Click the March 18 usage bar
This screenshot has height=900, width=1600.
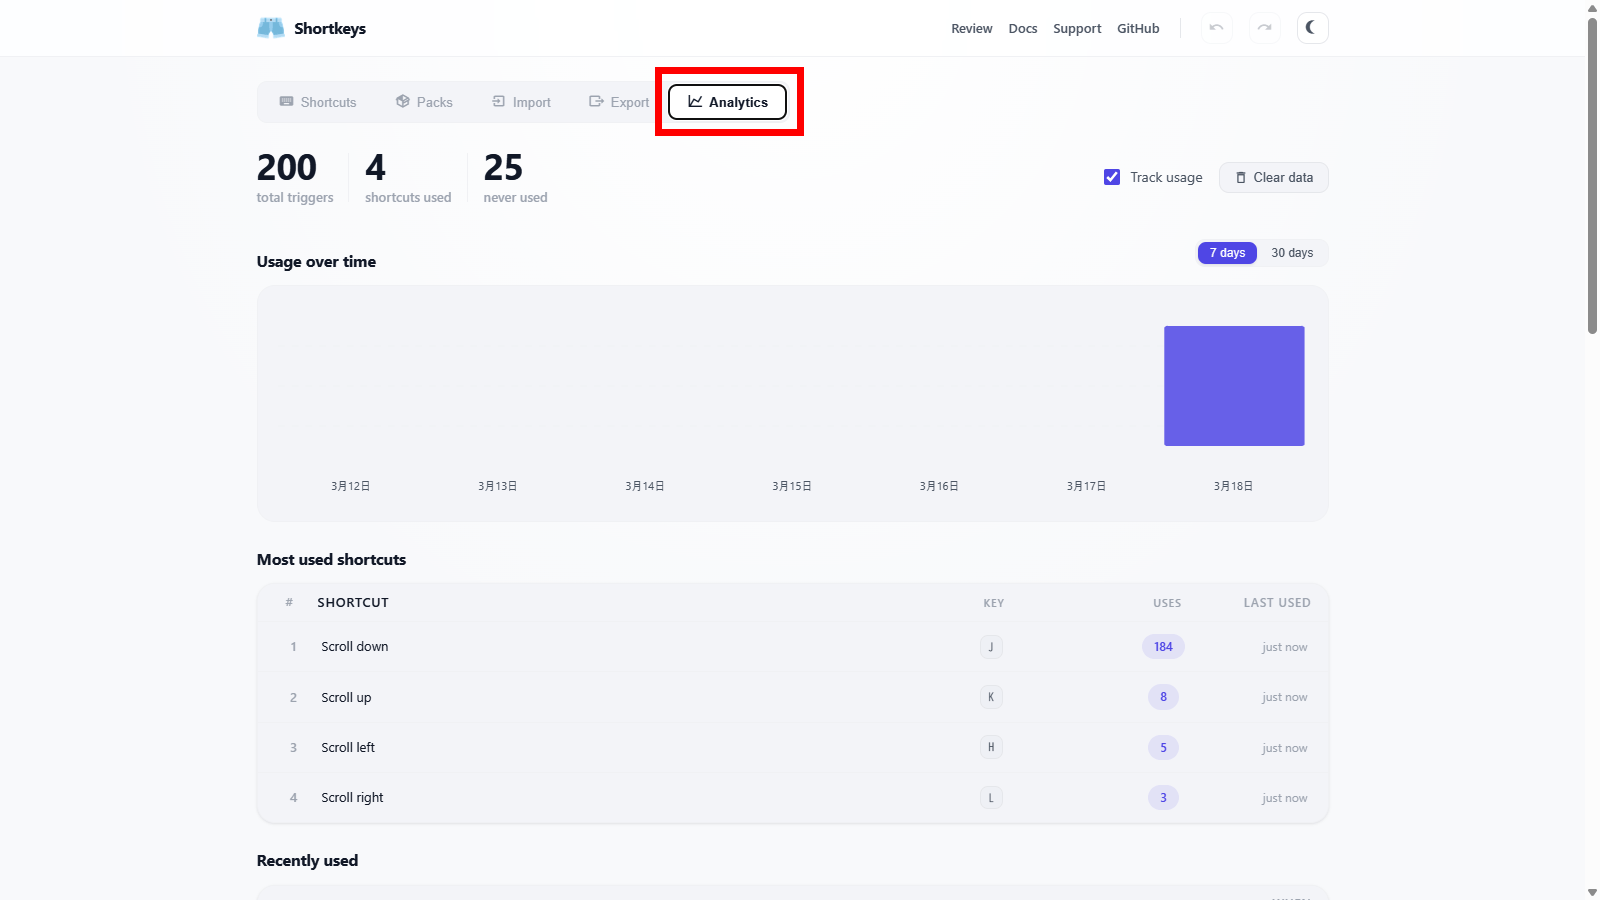[1234, 386]
